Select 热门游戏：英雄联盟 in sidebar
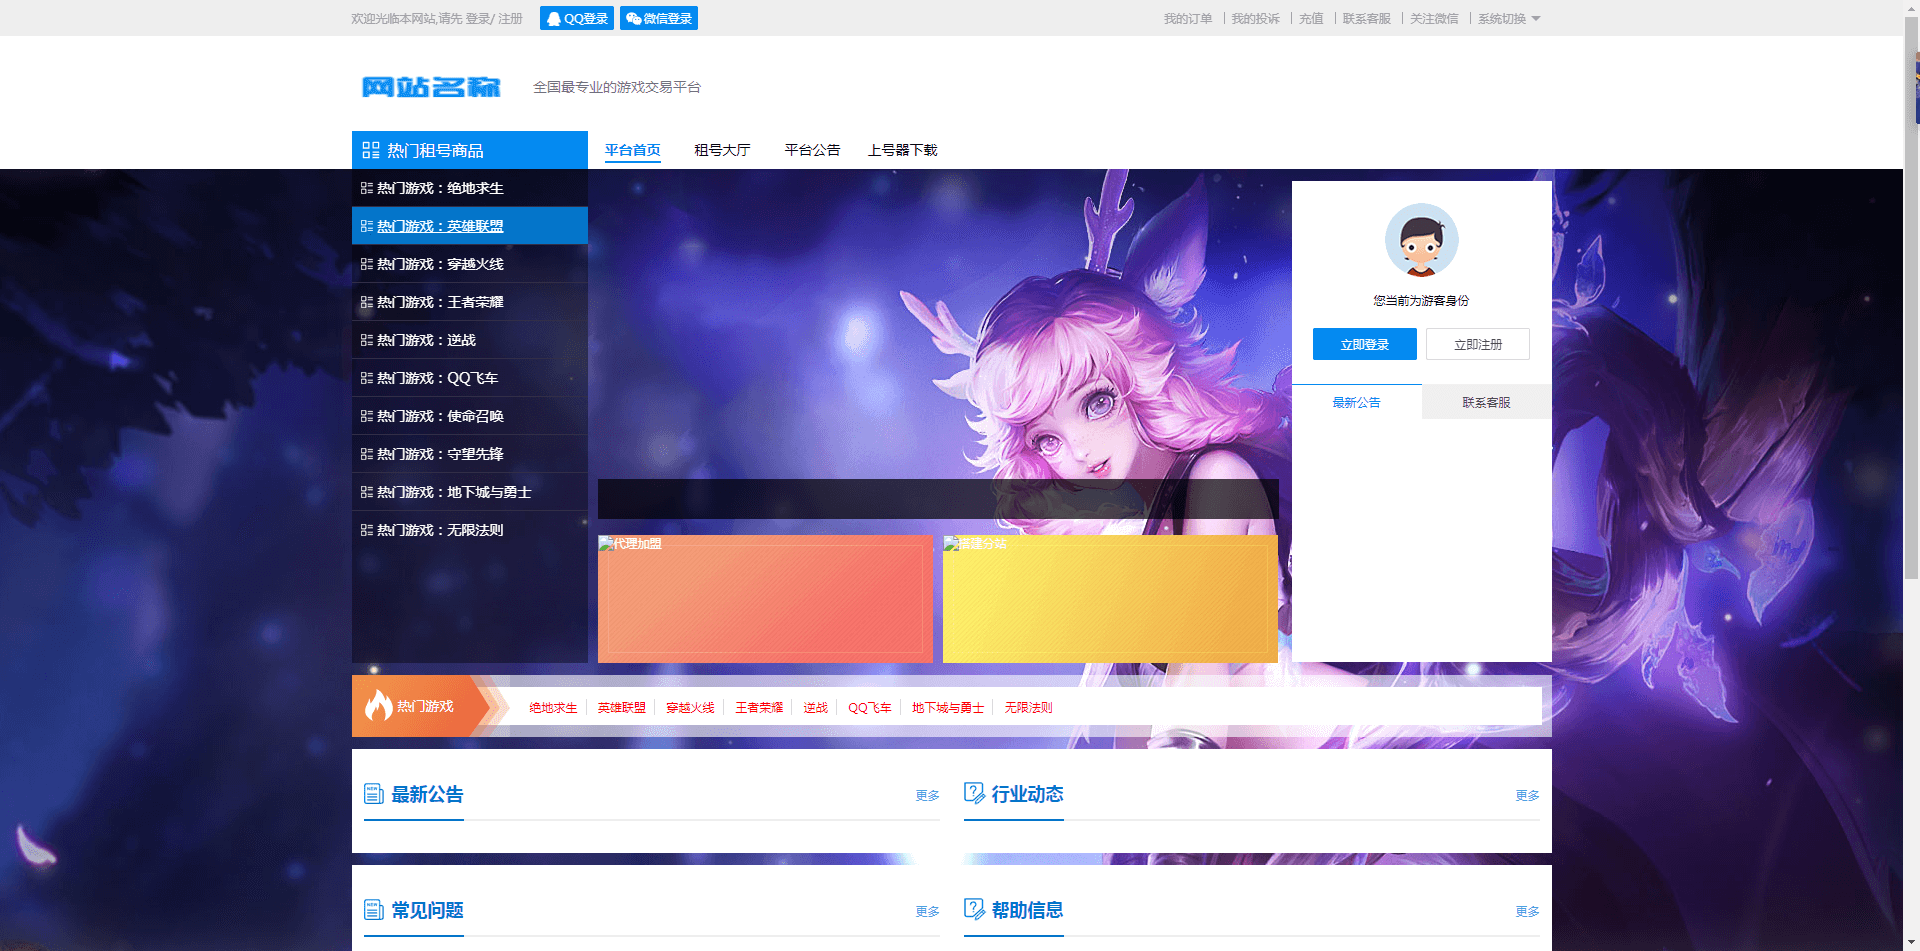The height and width of the screenshot is (951, 1920). click(x=470, y=226)
